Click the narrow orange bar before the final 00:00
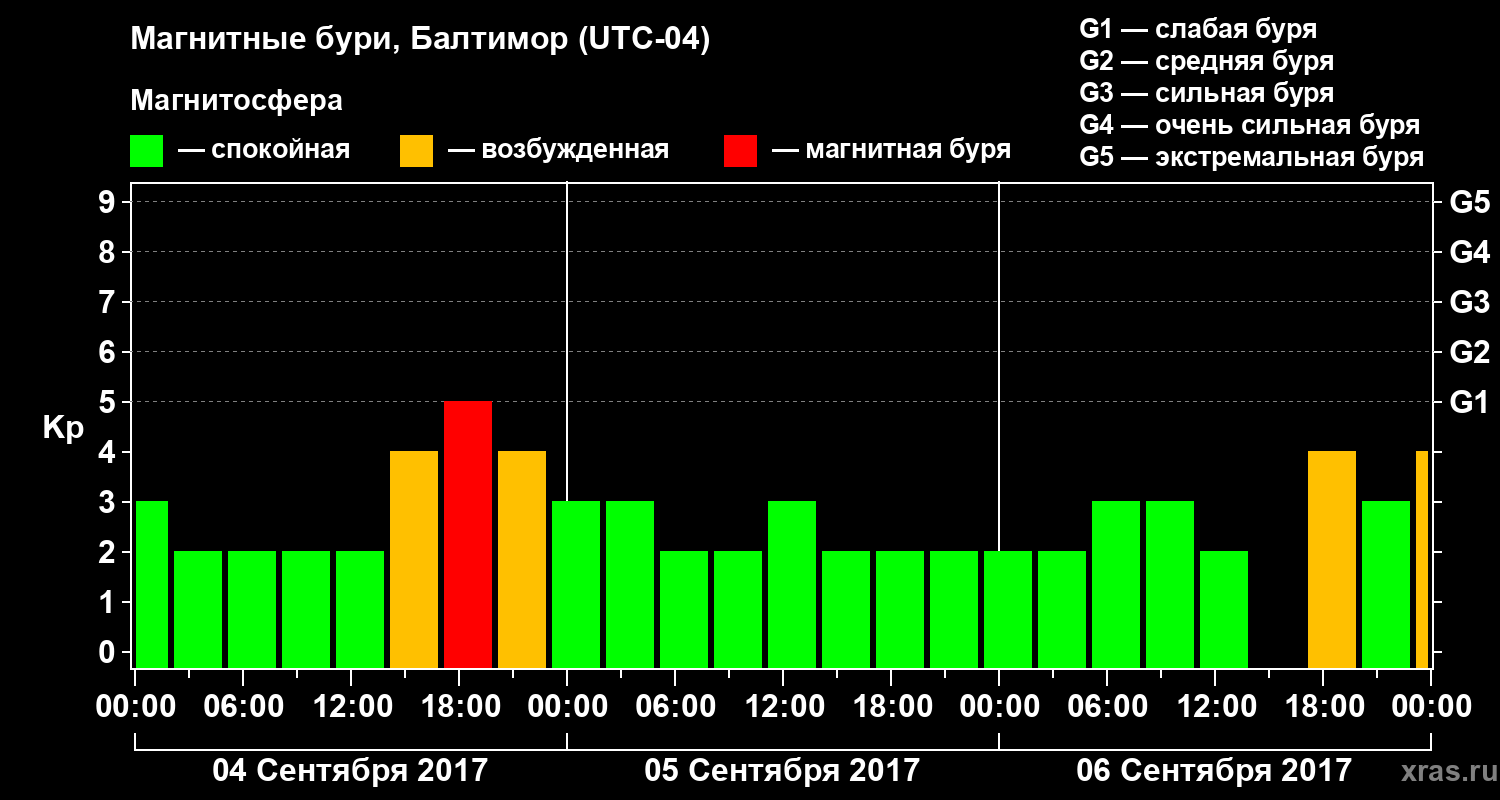 pyautogui.click(x=1422, y=559)
